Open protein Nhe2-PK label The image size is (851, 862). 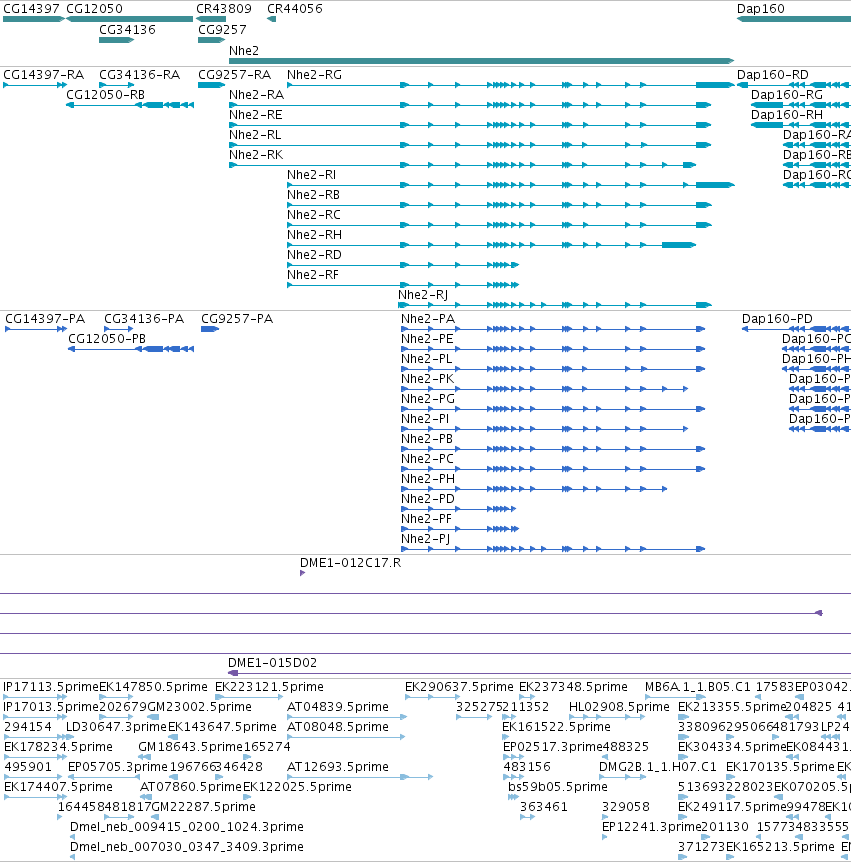tap(428, 379)
